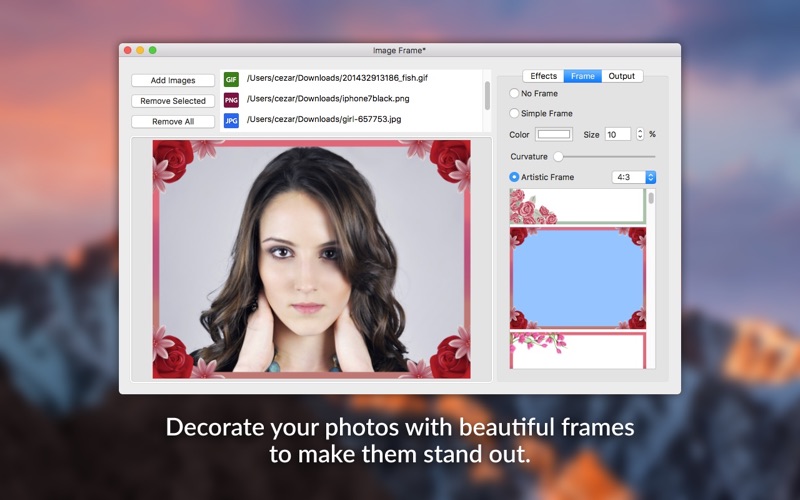Click the PNG file type icon

point(231,99)
